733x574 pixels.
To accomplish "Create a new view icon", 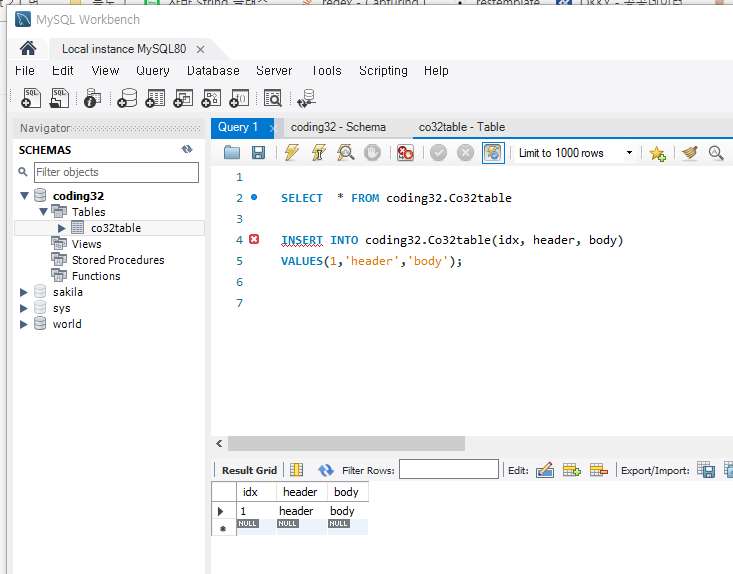I will (183, 98).
